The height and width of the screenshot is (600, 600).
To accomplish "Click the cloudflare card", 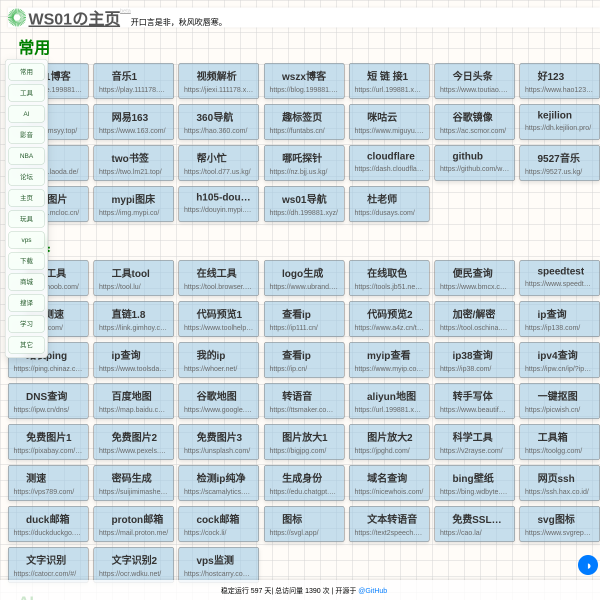I will pyautogui.click(x=389, y=163).
